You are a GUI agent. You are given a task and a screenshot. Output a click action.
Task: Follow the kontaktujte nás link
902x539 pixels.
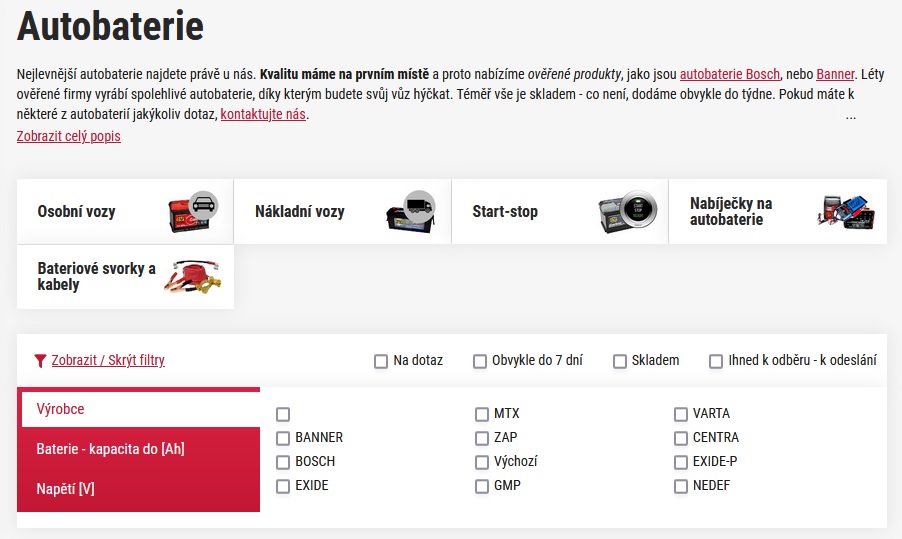point(263,114)
